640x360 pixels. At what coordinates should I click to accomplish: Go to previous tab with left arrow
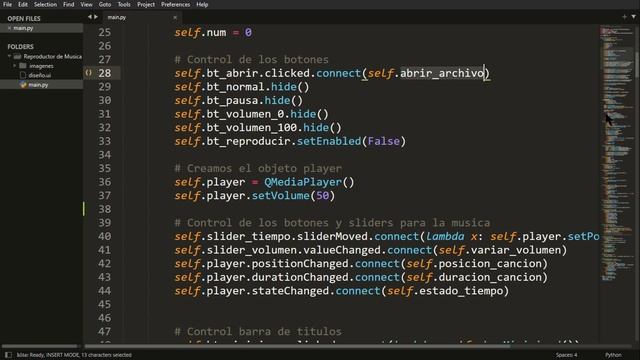(90, 17)
